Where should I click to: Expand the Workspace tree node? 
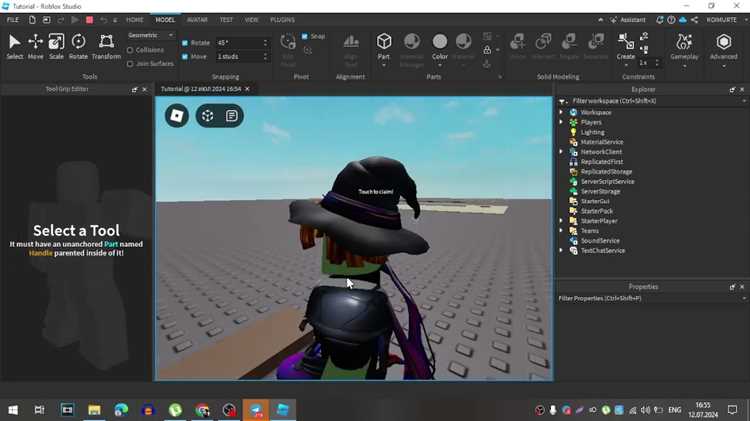[562, 112]
